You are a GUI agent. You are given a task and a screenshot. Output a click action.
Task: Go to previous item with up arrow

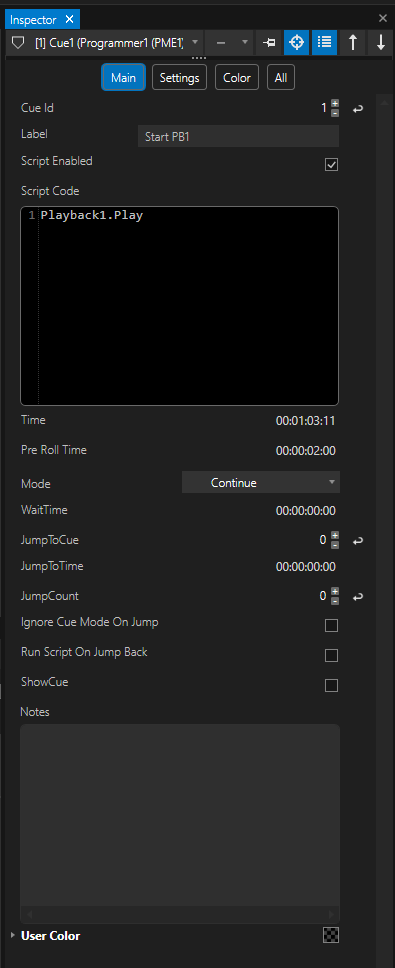coord(353,43)
